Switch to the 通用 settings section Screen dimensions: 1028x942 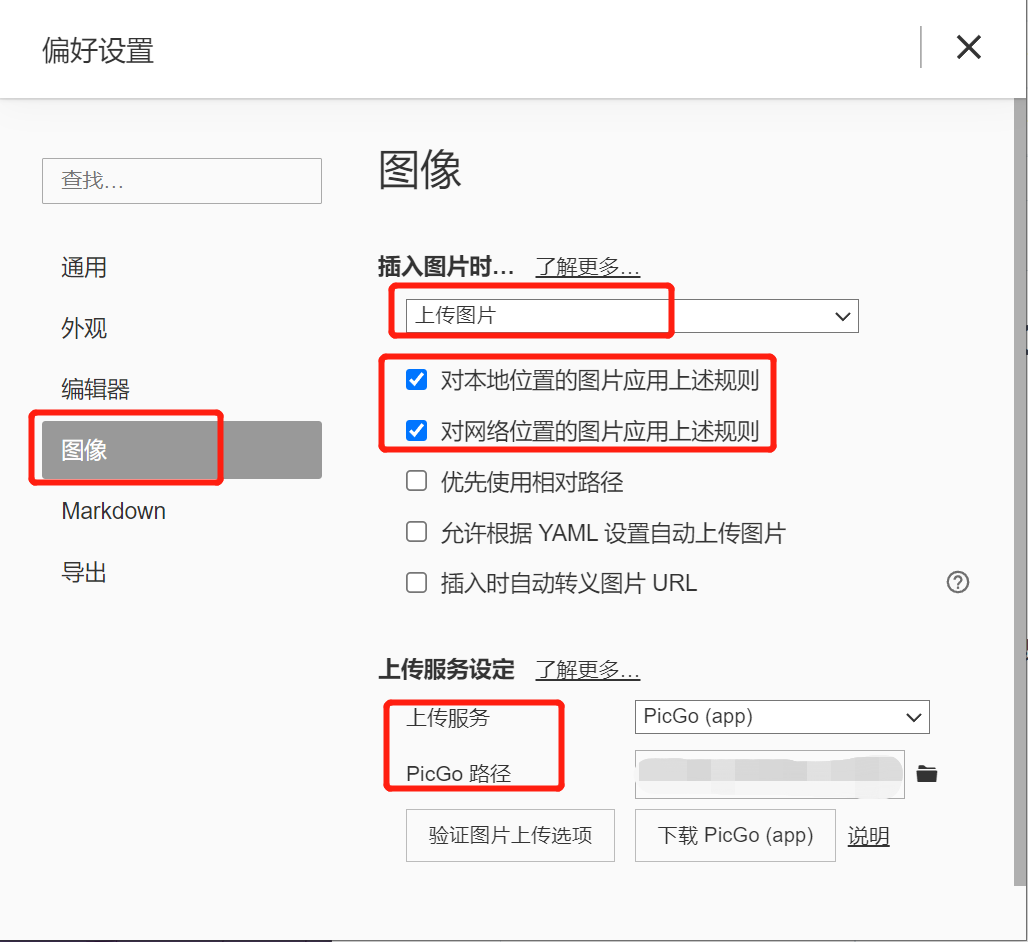pos(84,268)
